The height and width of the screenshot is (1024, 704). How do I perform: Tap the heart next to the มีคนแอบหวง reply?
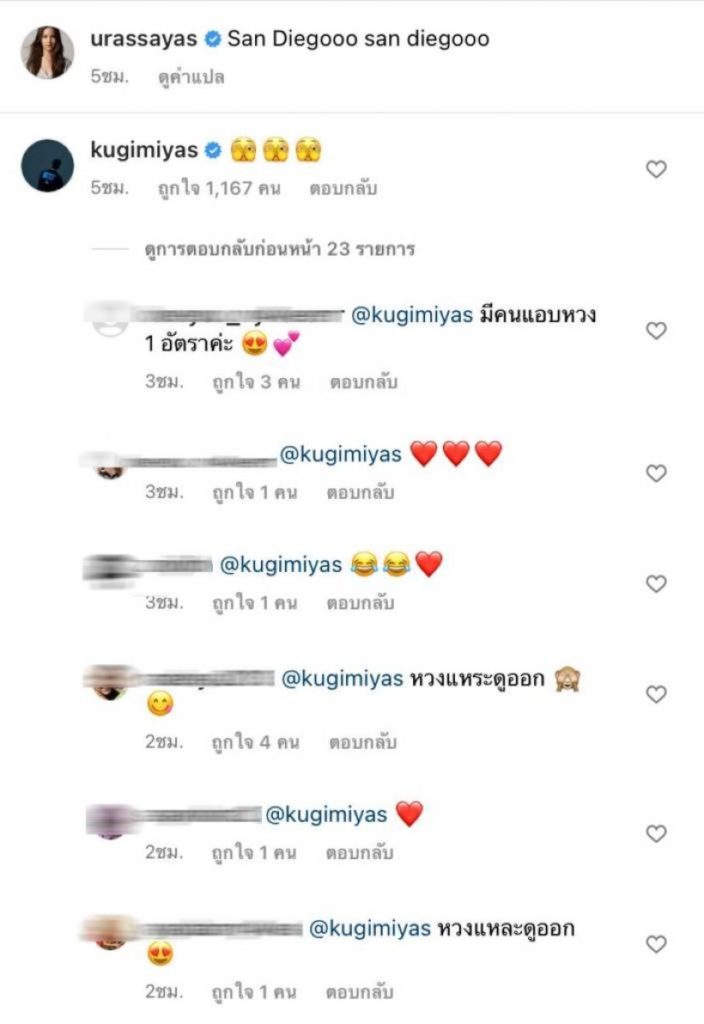click(656, 330)
